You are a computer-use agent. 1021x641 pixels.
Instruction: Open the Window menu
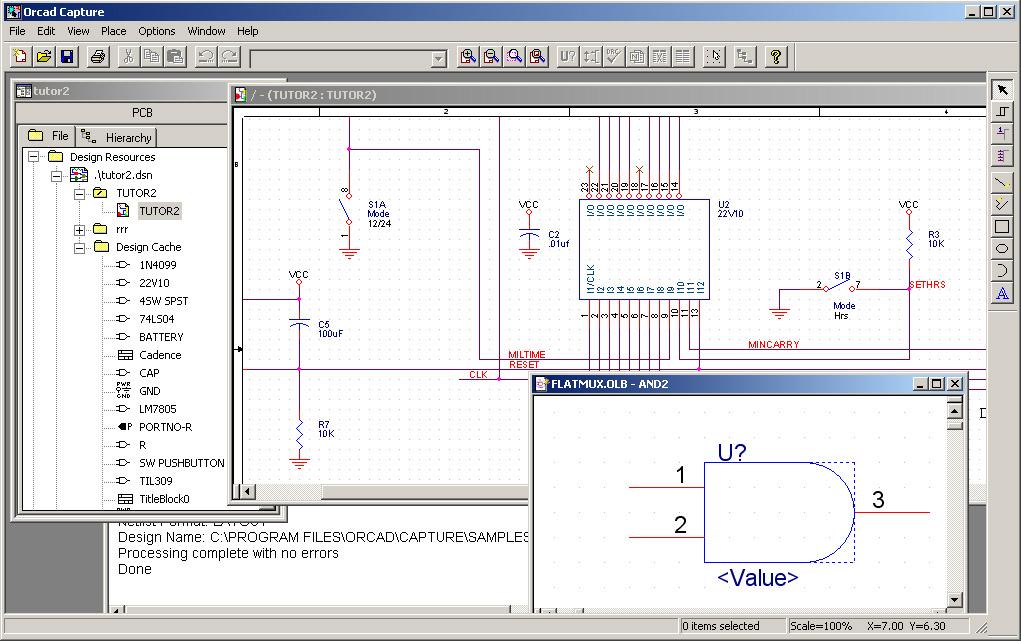pyautogui.click(x=206, y=31)
